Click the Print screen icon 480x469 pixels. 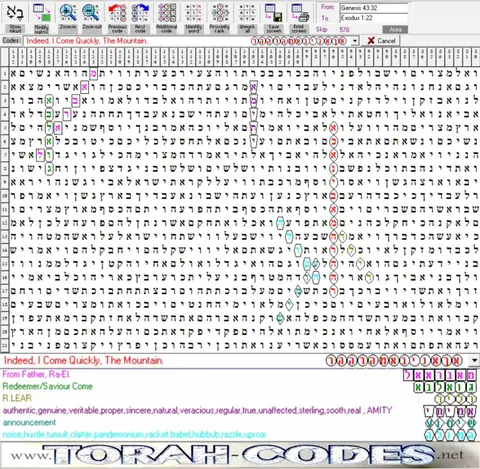point(299,13)
